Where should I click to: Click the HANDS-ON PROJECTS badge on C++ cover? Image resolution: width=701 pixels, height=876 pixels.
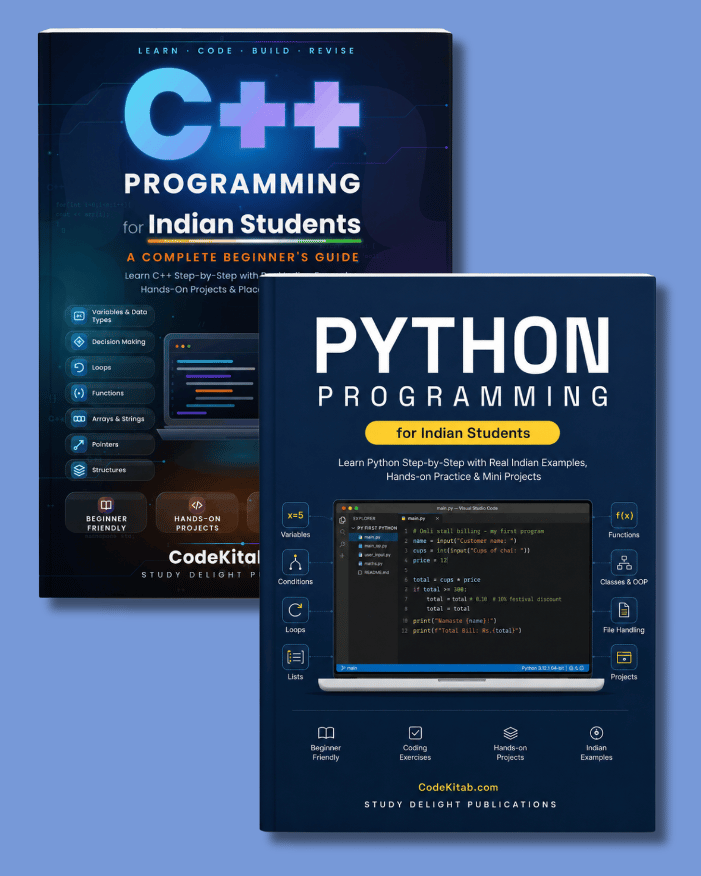tap(197, 512)
